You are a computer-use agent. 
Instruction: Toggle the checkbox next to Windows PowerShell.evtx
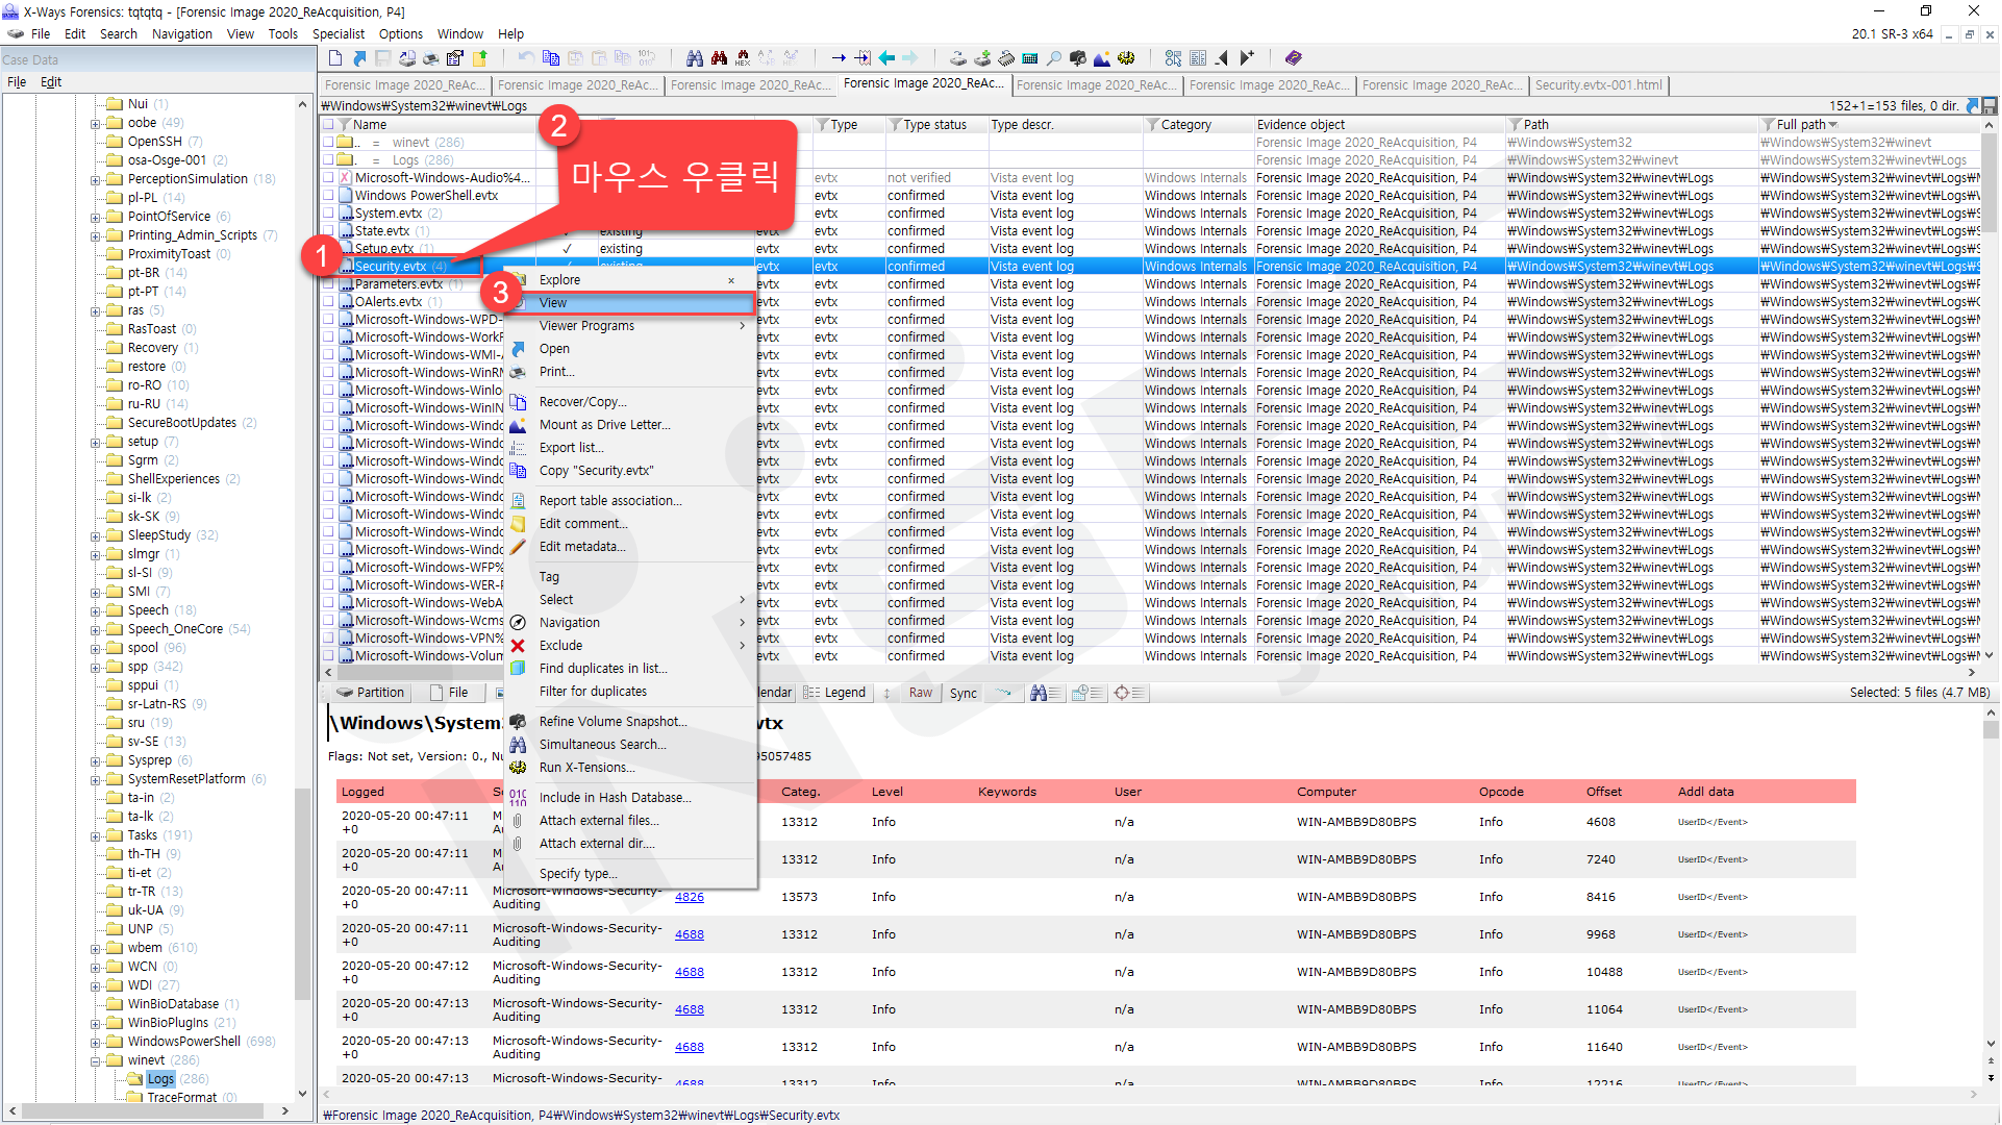[x=329, y=195]
